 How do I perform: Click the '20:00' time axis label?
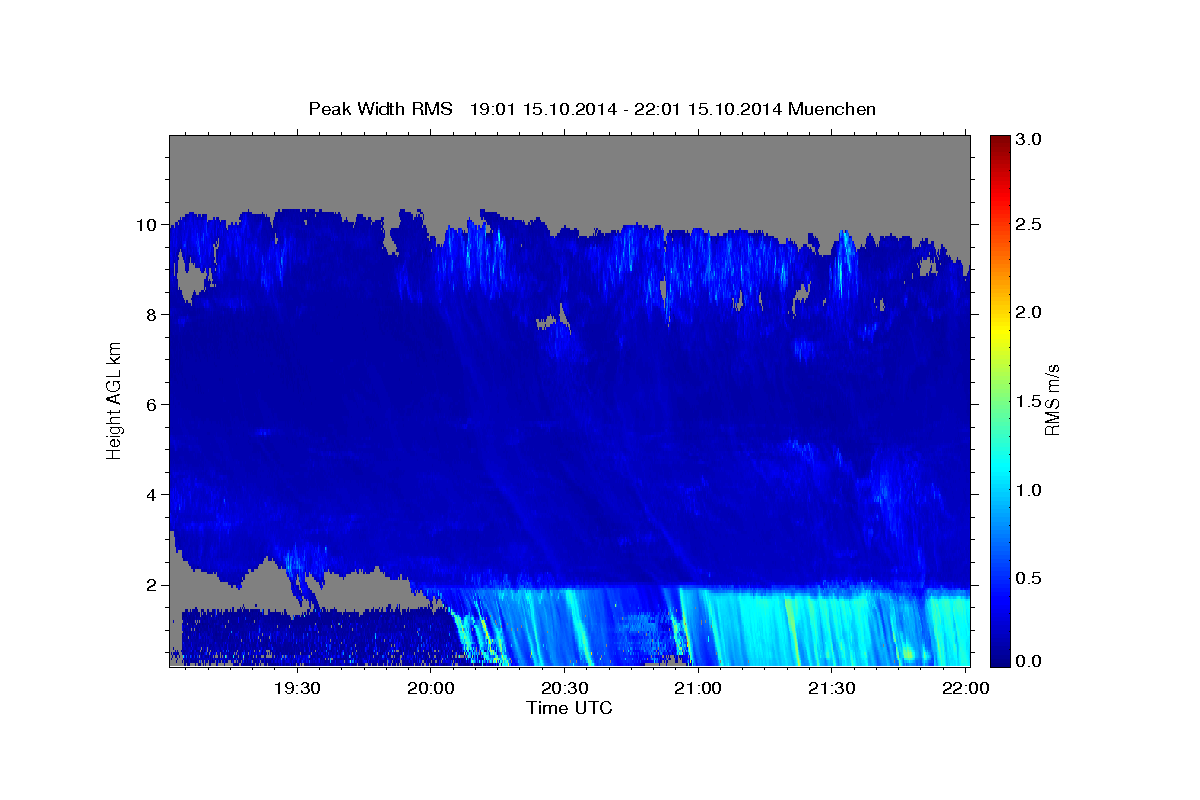[x=432, y=688]
